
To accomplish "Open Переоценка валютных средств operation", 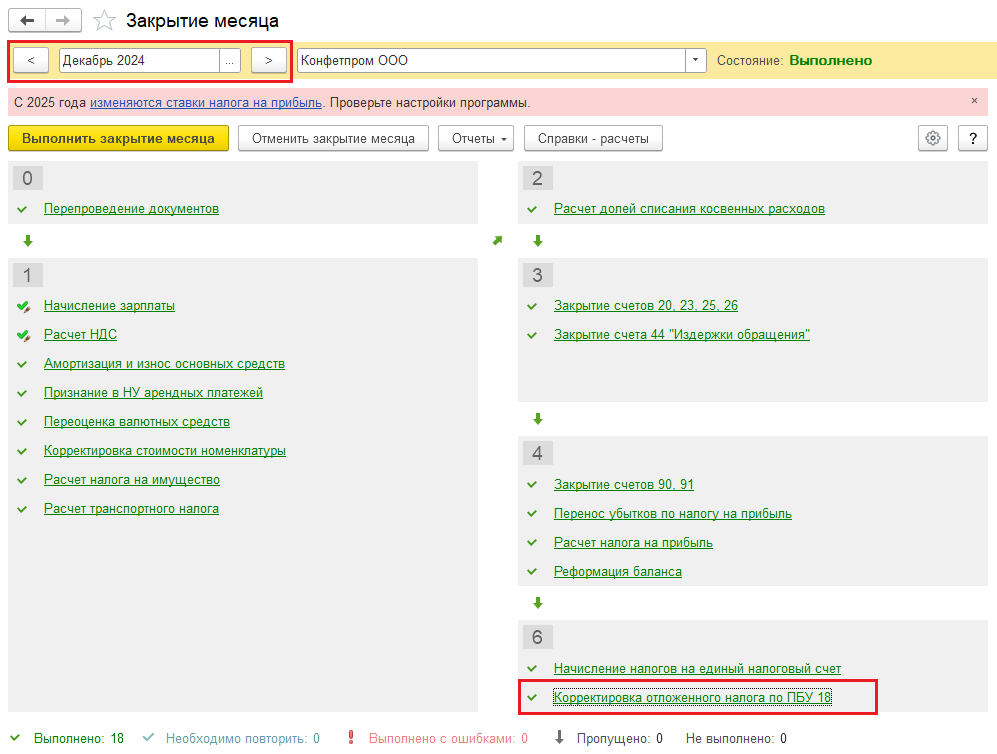I will click(x=137, y=422).
